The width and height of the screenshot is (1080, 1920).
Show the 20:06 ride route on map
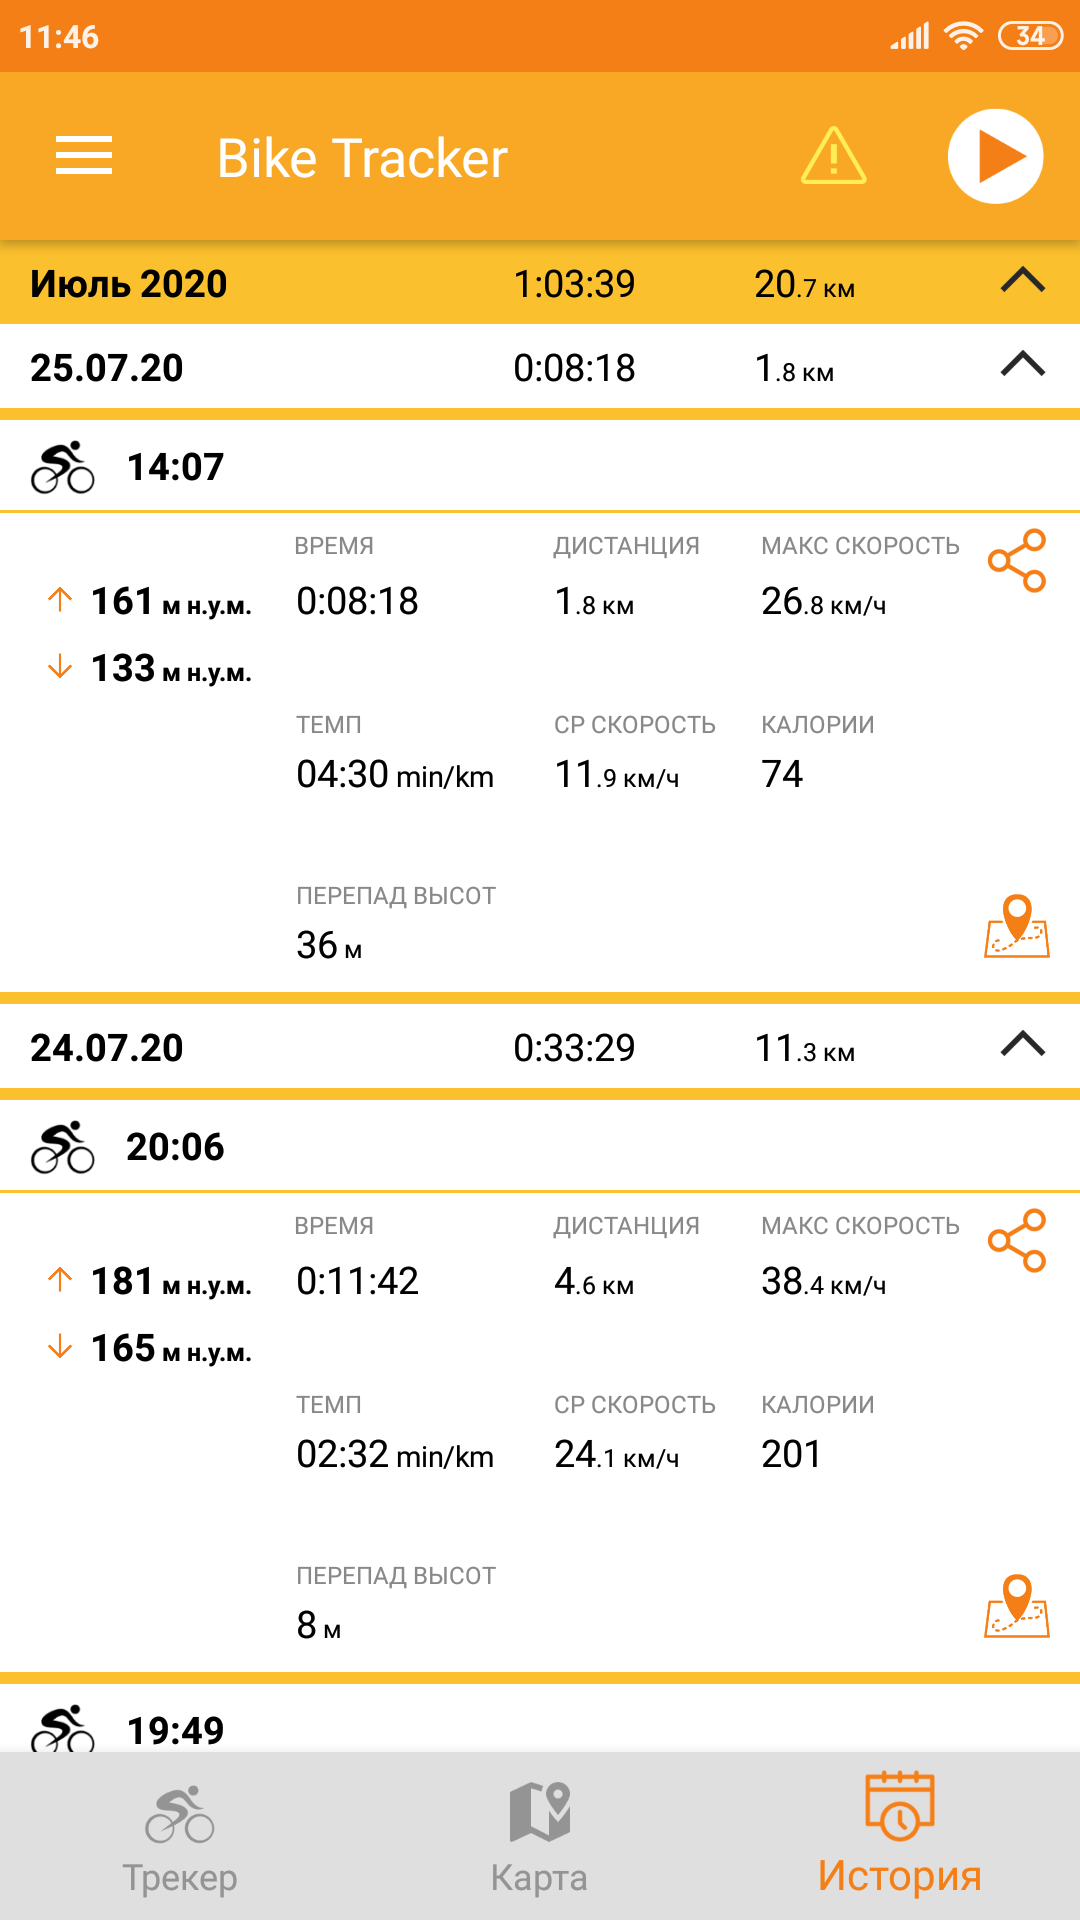pyautogui.click(x=1017, y=1606)
